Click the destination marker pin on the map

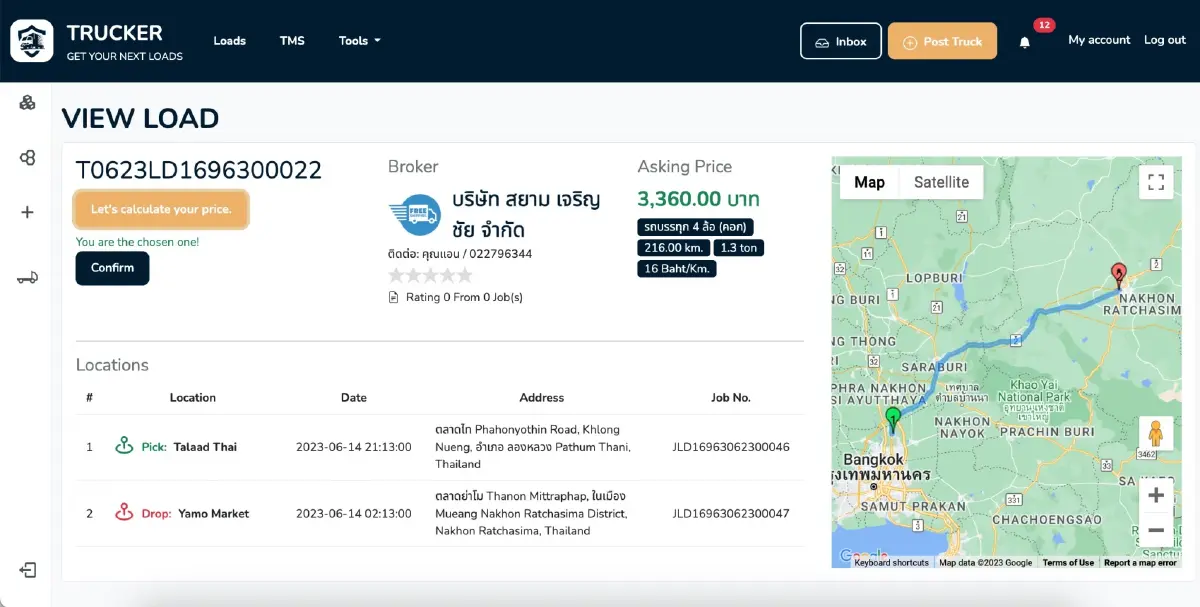(1119, 273)
